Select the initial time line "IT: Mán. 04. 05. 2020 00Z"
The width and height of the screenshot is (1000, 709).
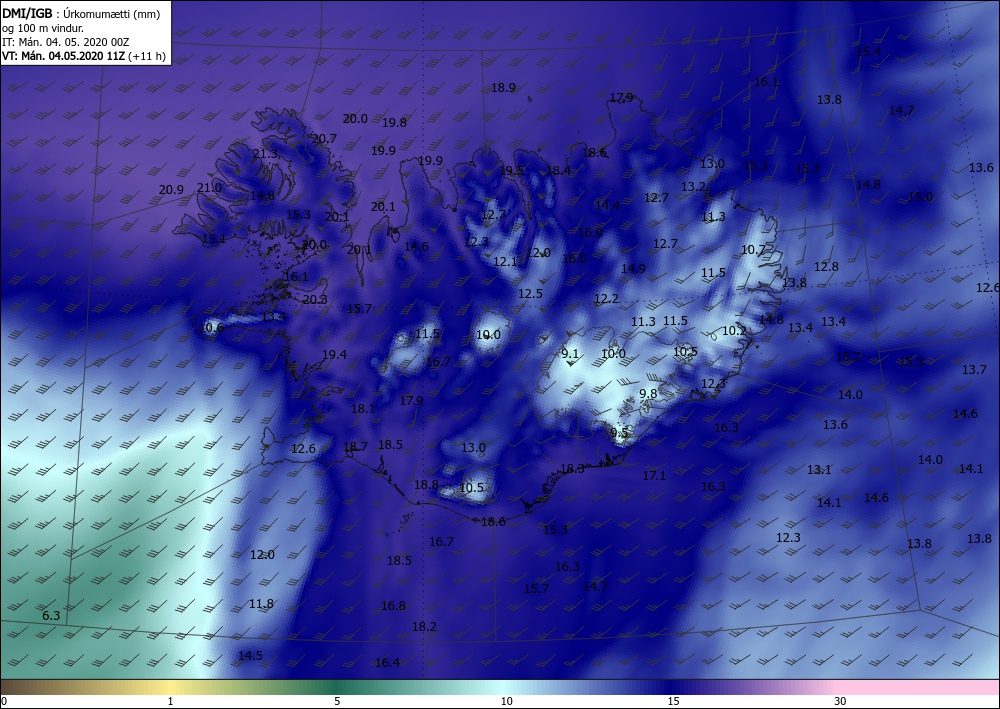[66, 42]
